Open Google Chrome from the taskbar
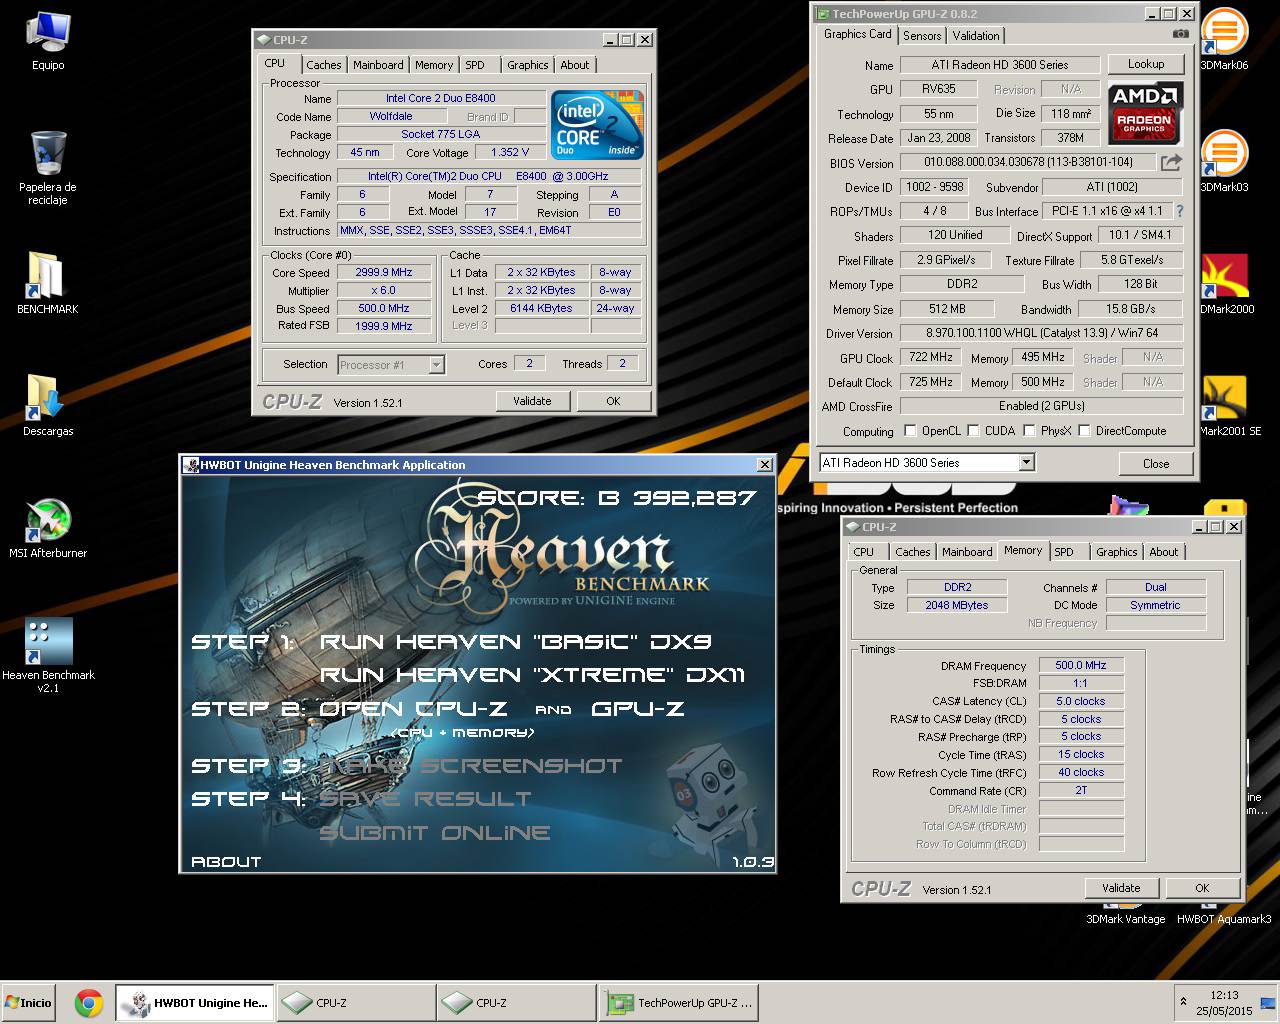This screenshot has height=1024, width=1280. [88, 1003]
